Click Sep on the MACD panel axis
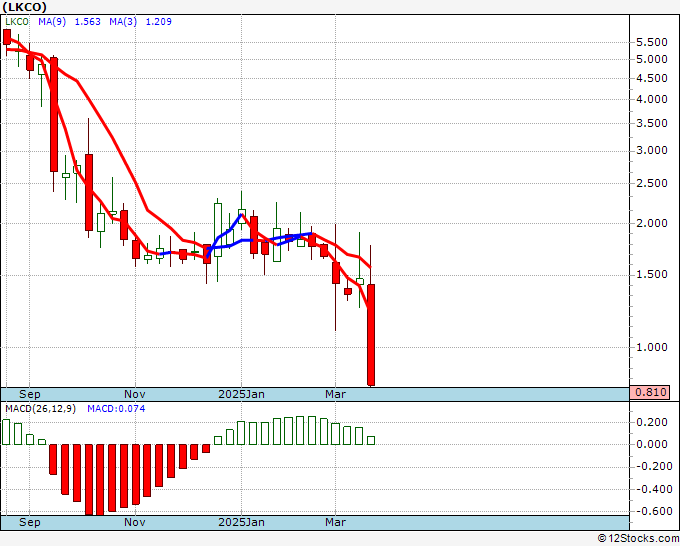The width and height of the screenshot is (680, 546). (x=29, y=522)
